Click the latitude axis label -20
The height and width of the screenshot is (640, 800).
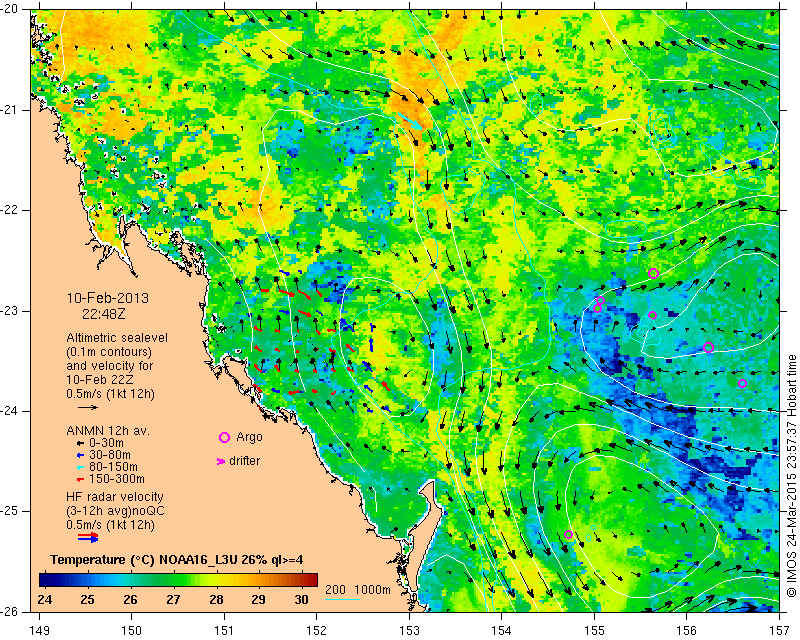point(10,10)
